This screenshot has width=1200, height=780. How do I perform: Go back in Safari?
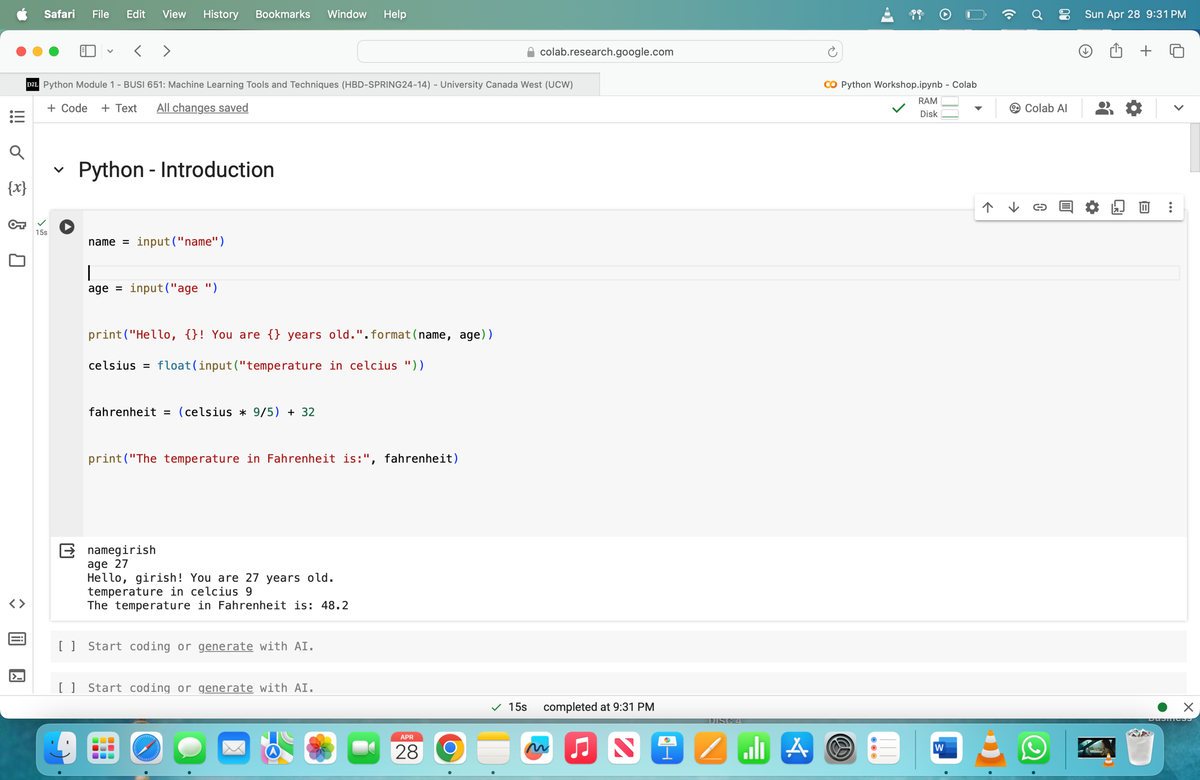tap(140, 50)
